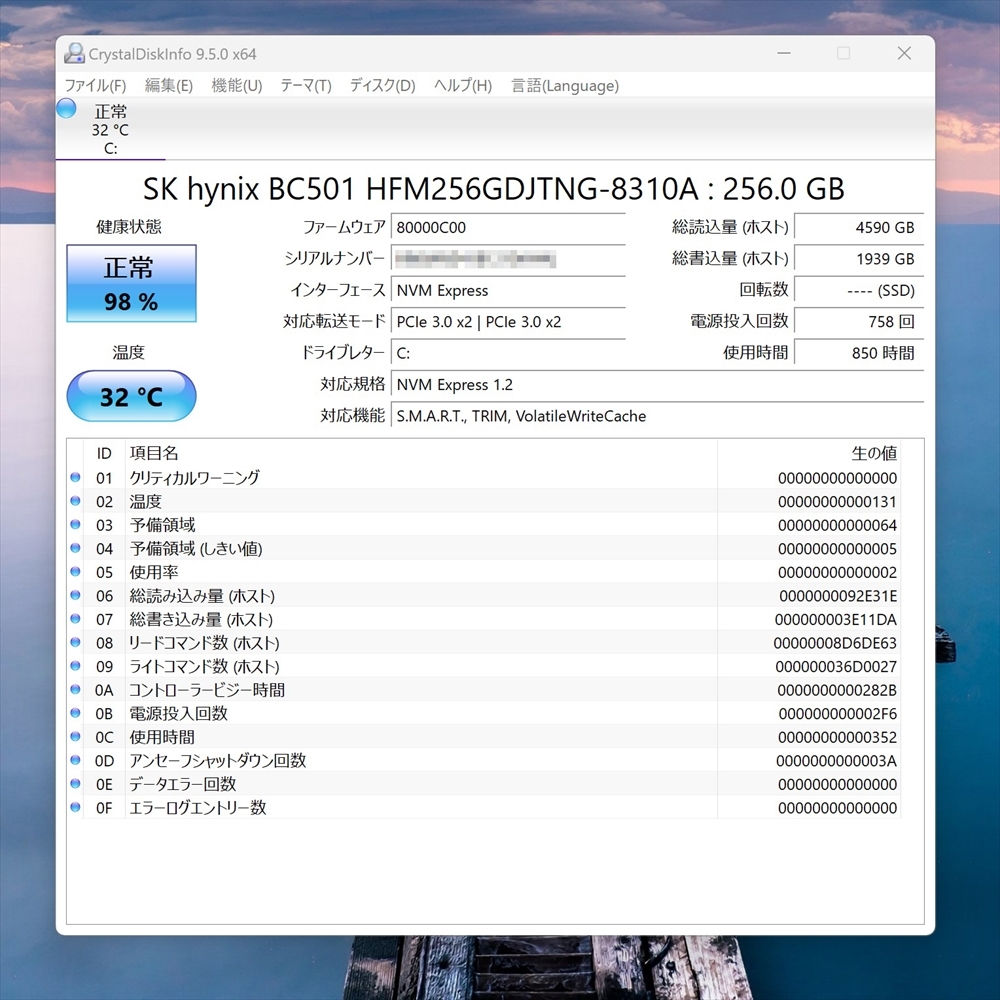Click status dot for リードコマンド数 row
Image resolution: width=1000 pixels, height=1000 pixels.
click(75, 642)
